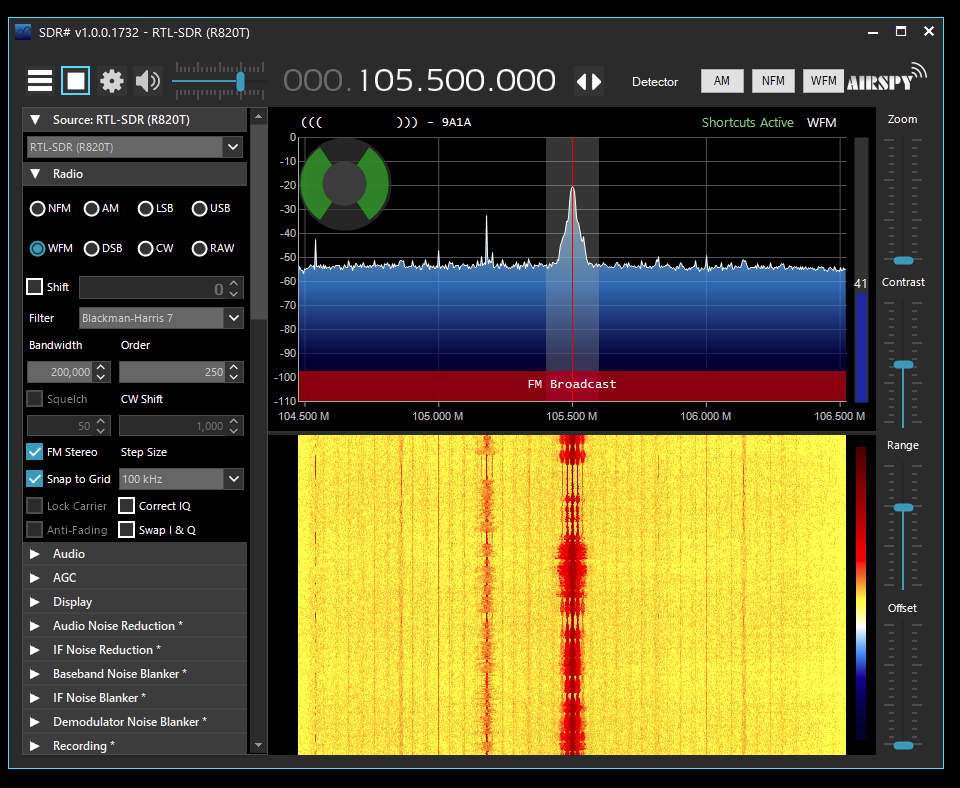Click the red waterfall signal trace
Screen dimensions: 960x788
572,595
